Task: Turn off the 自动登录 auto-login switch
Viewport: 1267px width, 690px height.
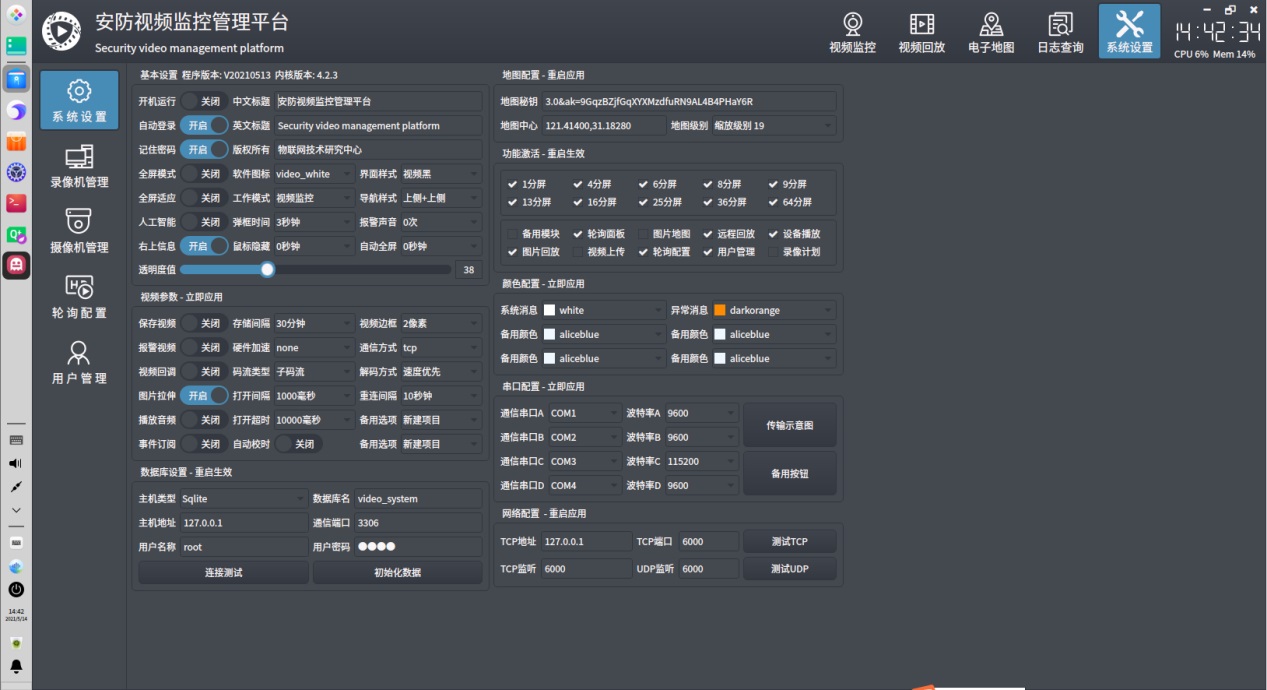Action: 204,126
